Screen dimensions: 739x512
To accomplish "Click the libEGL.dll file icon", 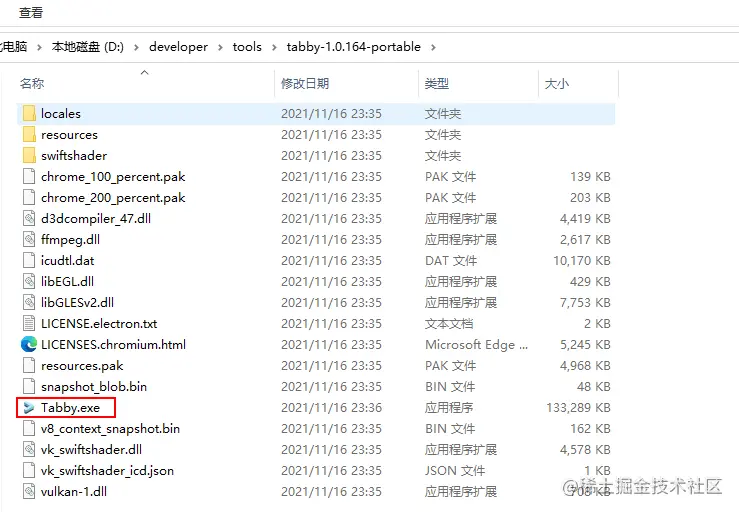I will pyautogui.click(x=29, y=281).
